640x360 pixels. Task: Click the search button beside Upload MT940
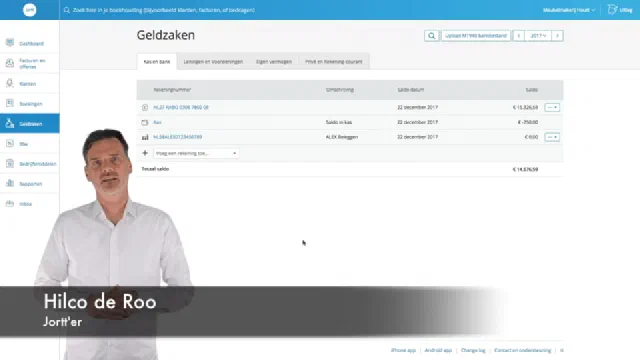click(x=431, y=36)
